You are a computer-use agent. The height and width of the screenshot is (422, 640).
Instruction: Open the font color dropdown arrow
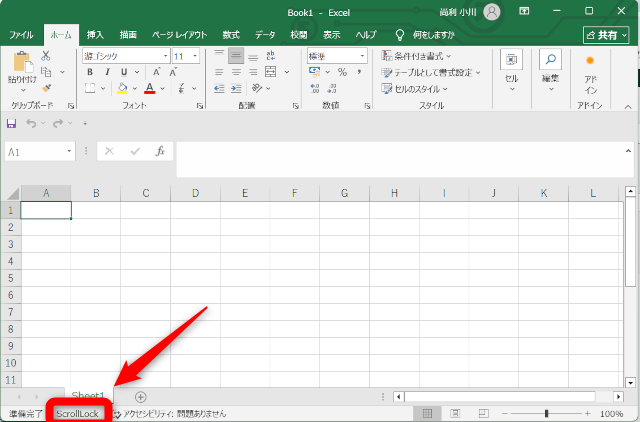tap(162, 89)
